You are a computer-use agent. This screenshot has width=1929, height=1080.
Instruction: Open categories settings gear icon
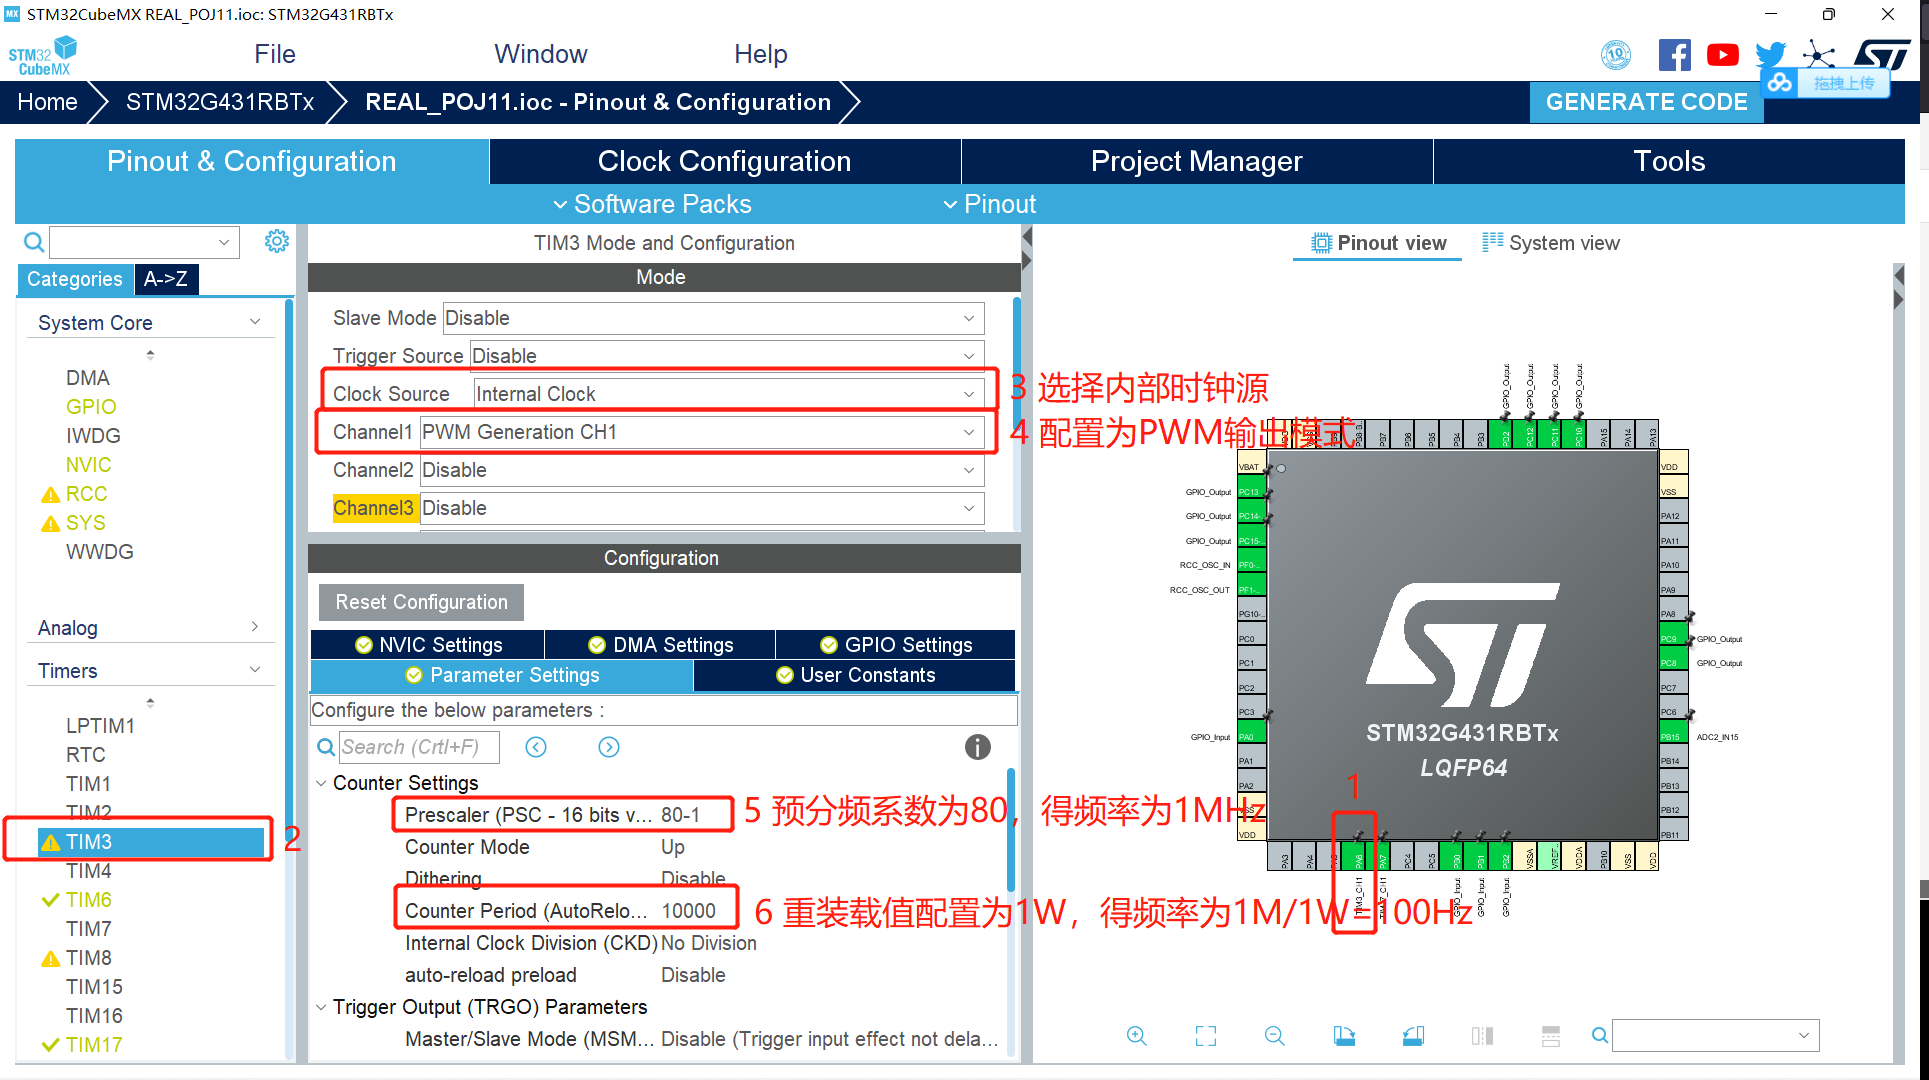coord(277,241)
